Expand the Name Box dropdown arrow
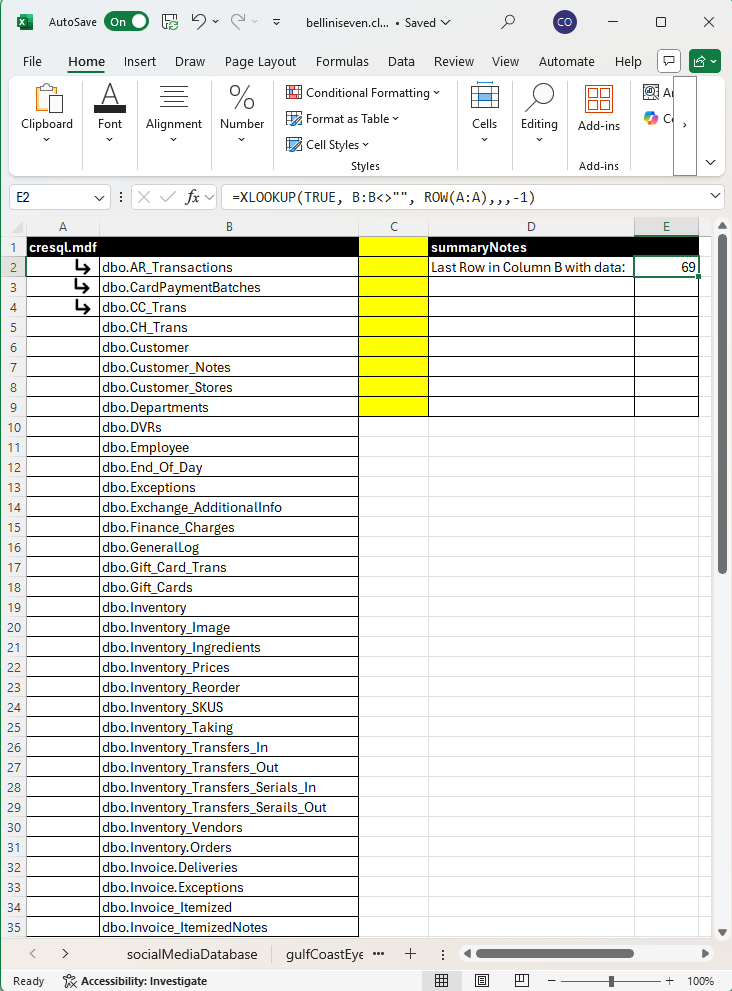Image resolution: width=732 pixels, height=991 pixels. pos(99,197)
